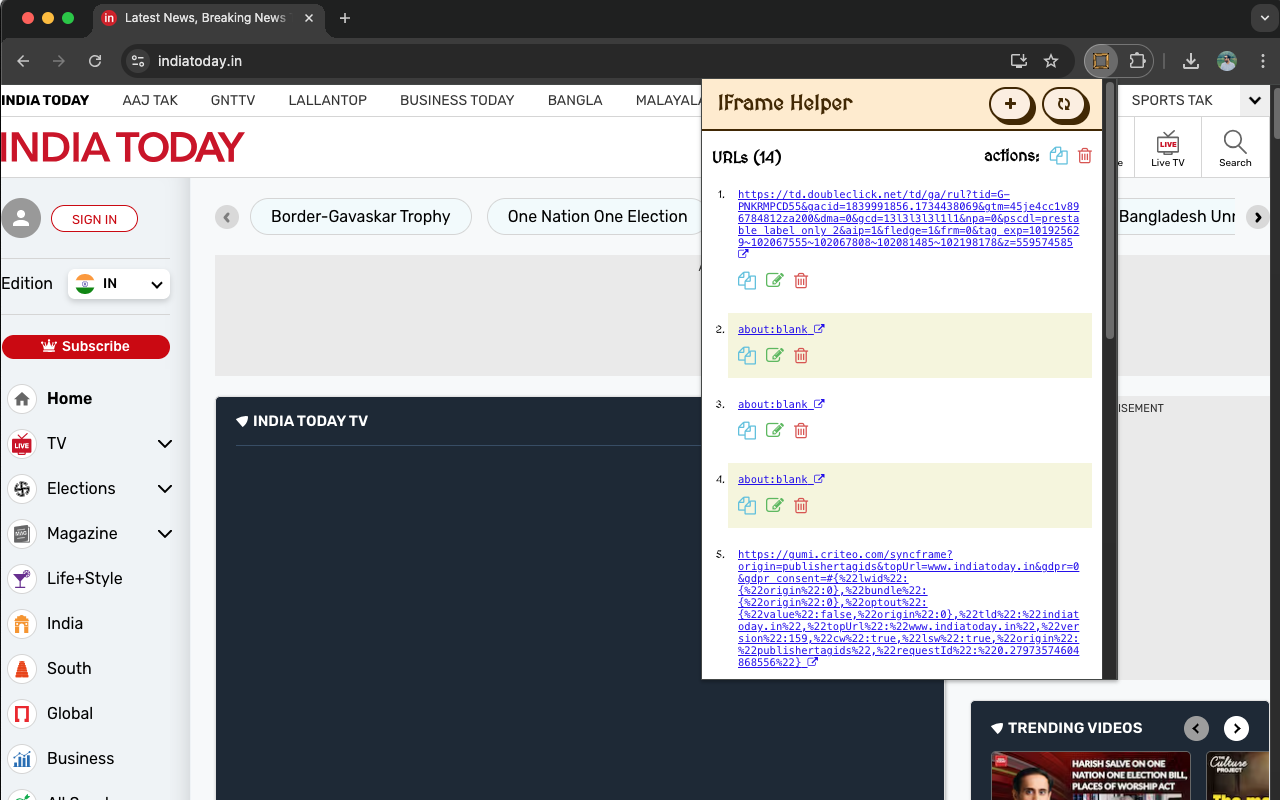Open the browser Downloads icon
Viewport: 1280px width, 800px height.
pos(1190,61)
